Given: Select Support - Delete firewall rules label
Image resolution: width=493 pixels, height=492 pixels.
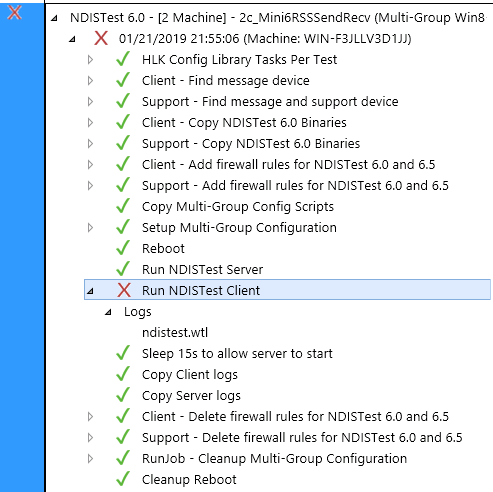Looking at the screenshot, I should 302,437.
